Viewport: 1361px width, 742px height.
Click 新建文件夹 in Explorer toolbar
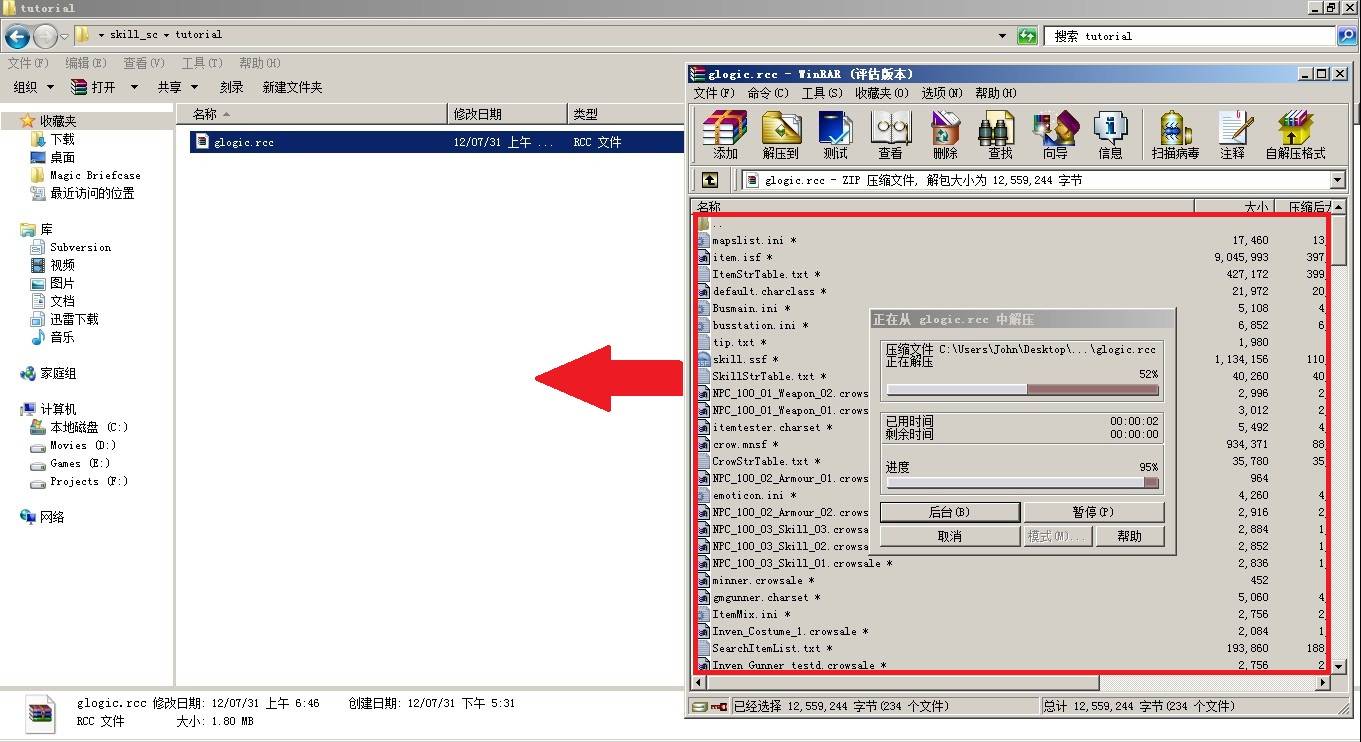tap(292, 87)
